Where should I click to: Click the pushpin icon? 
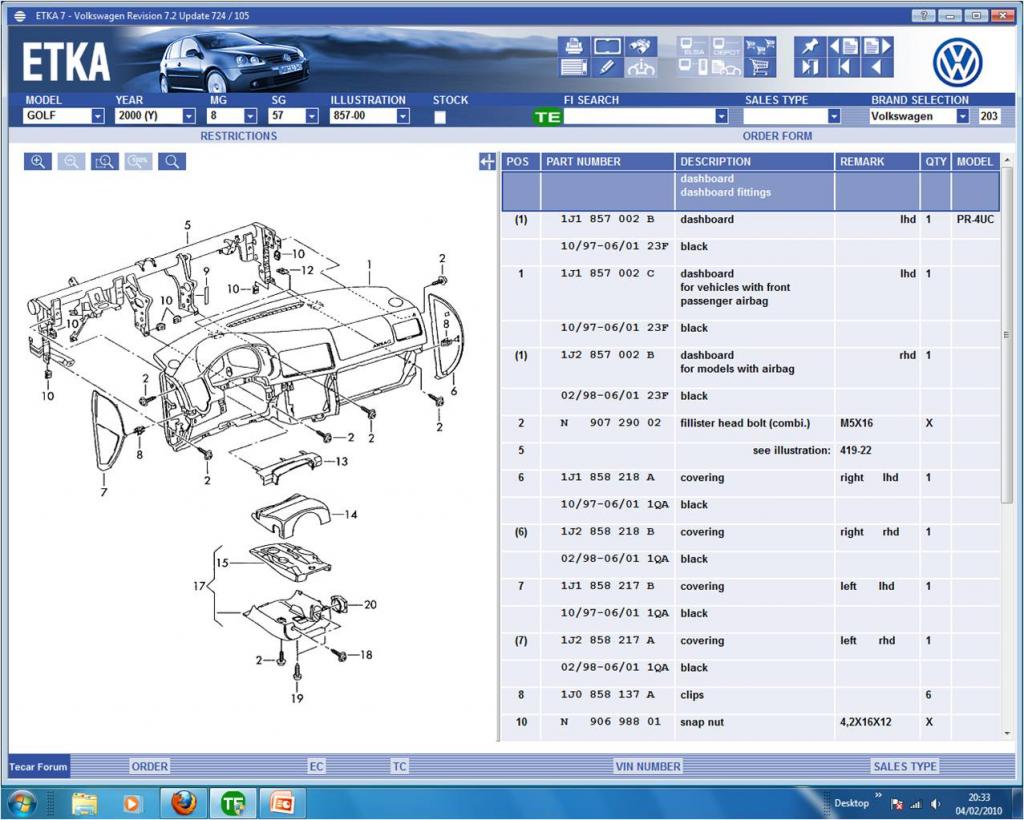810,46
